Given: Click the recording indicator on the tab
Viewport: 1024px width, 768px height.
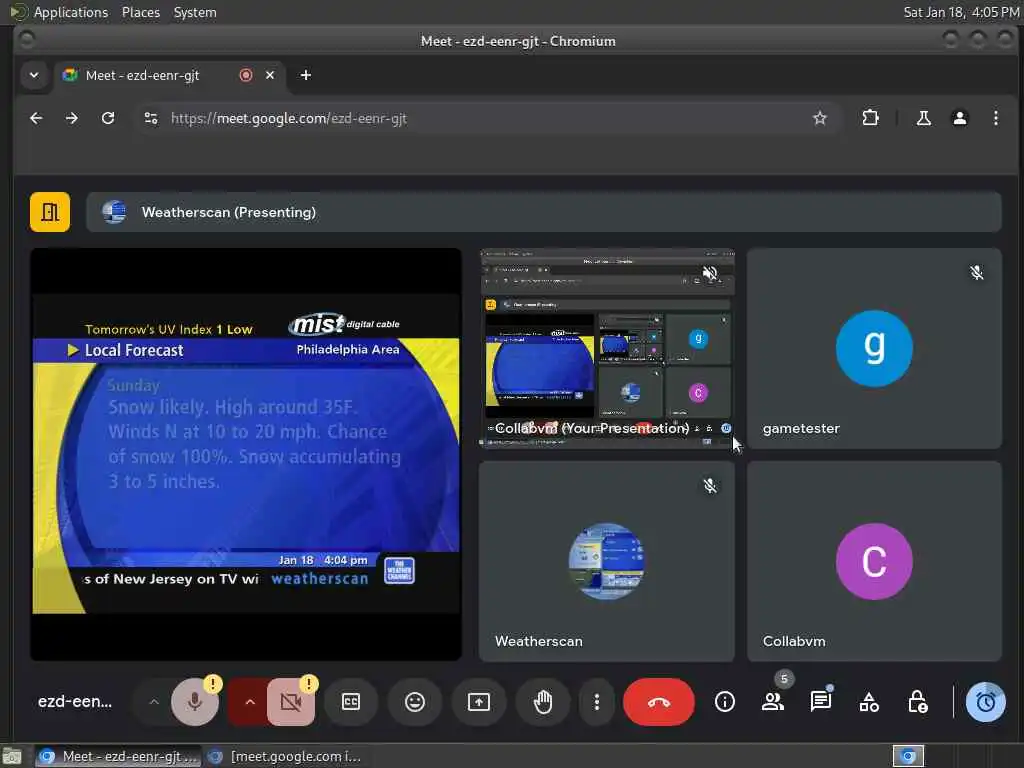Looking at the screenshot, I should pos(246,75).
